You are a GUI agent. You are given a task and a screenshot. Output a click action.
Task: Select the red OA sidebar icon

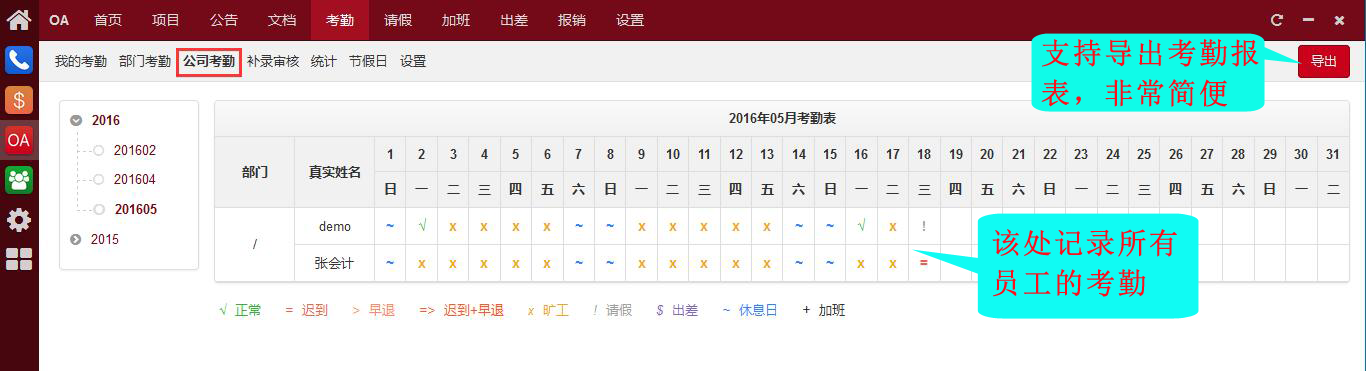(19, 140)
